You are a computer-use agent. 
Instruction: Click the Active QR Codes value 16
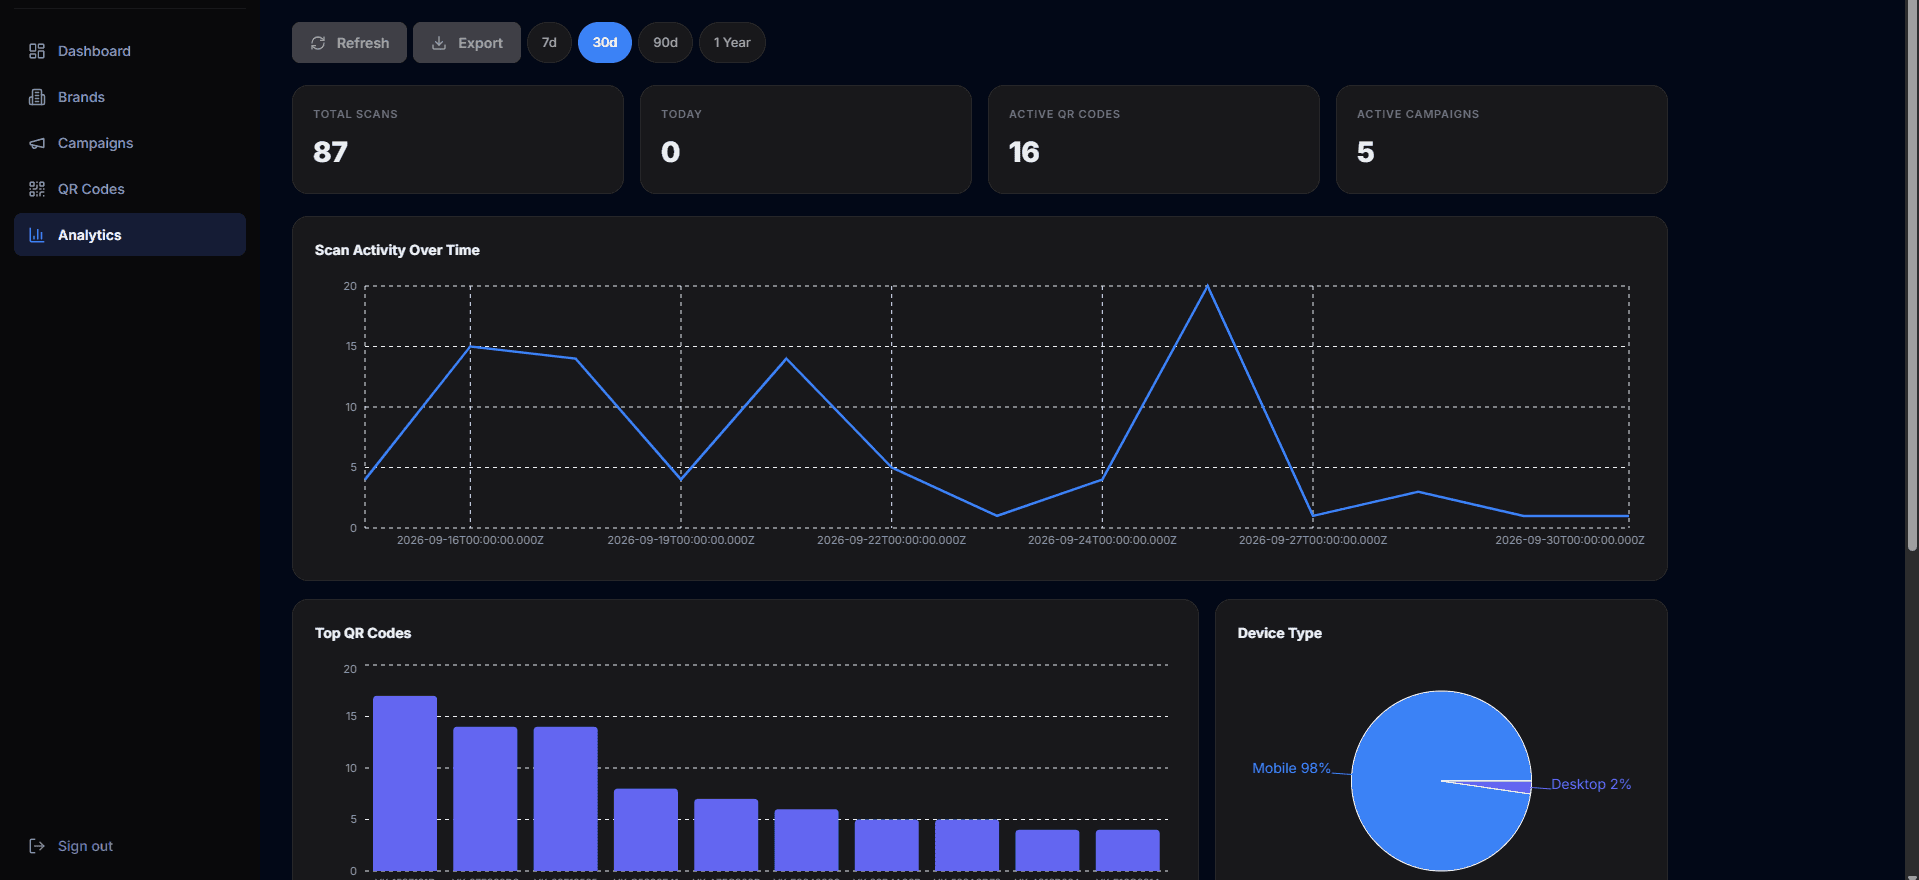pyautogui.click(x=1024, y=152)
